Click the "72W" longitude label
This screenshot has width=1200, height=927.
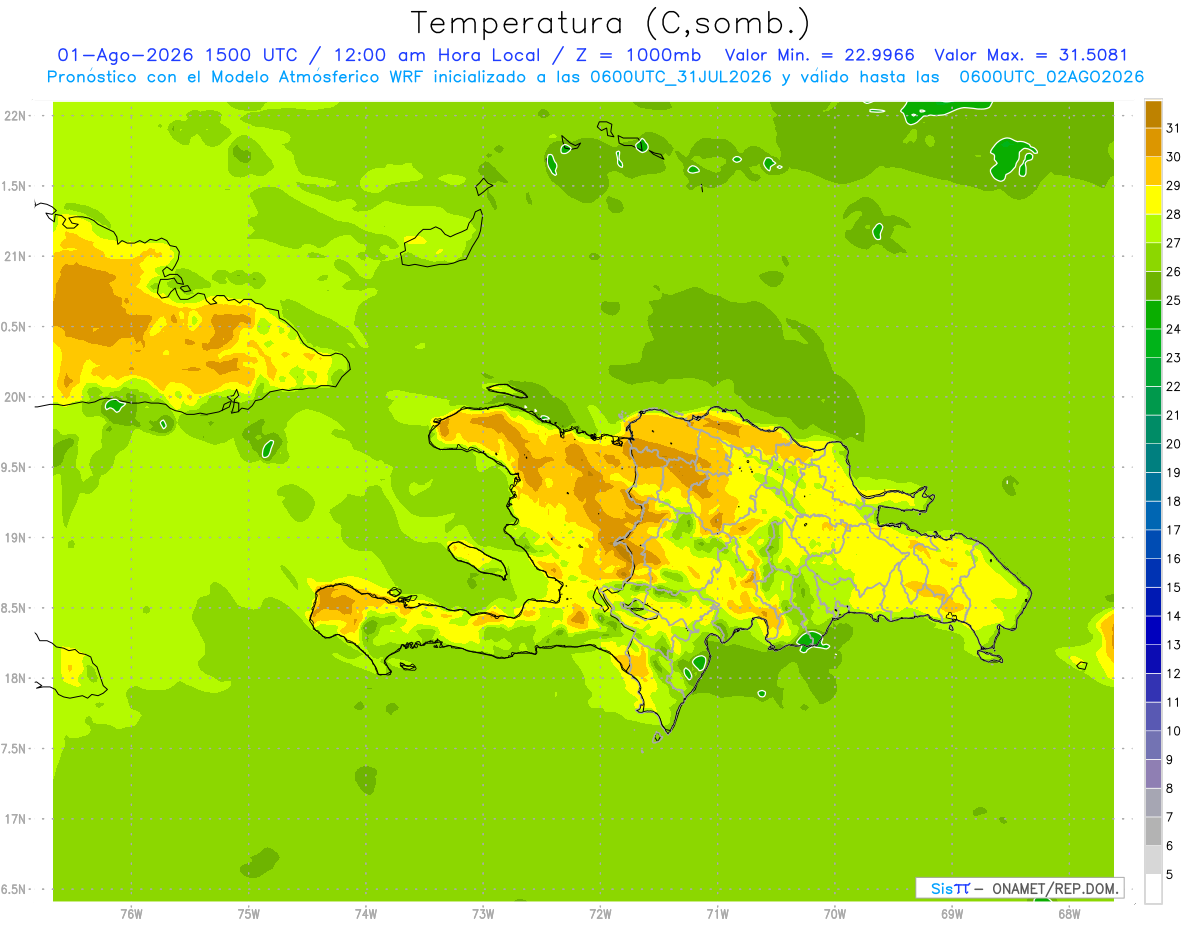pyautogui.click(x=600, y=914)
